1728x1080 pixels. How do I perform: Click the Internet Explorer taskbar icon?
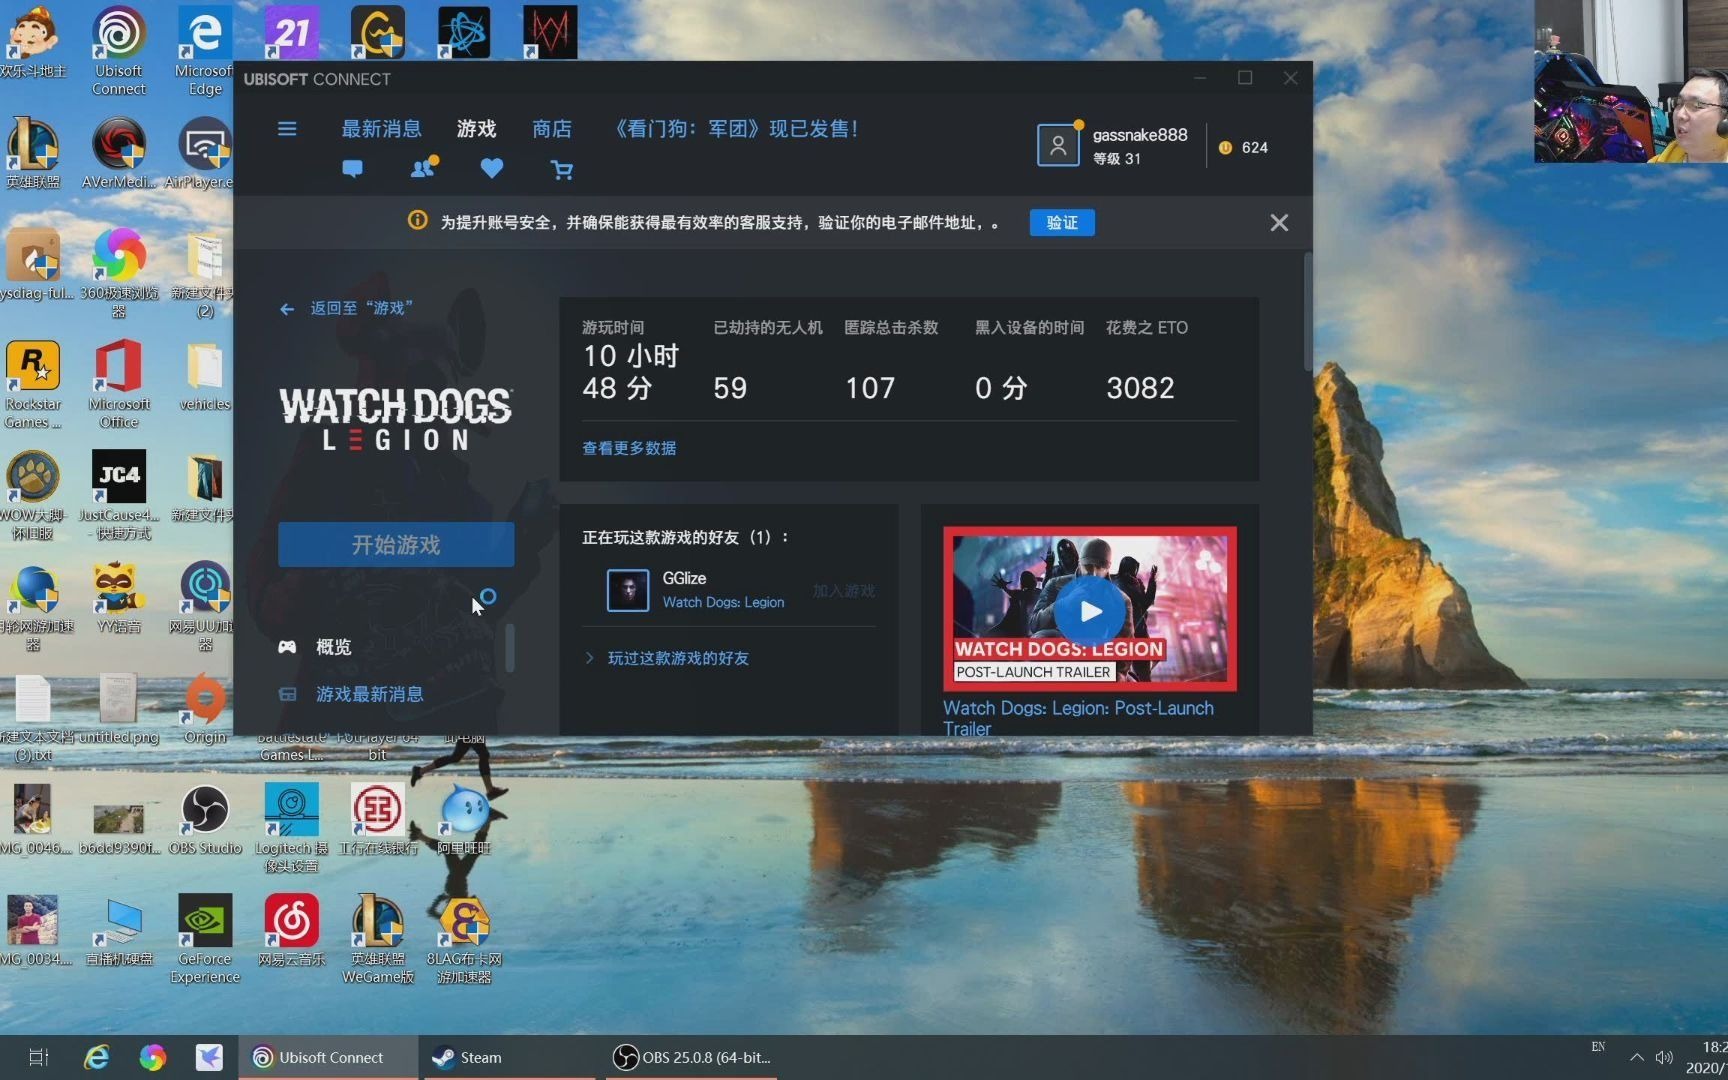coord(96,1057)
